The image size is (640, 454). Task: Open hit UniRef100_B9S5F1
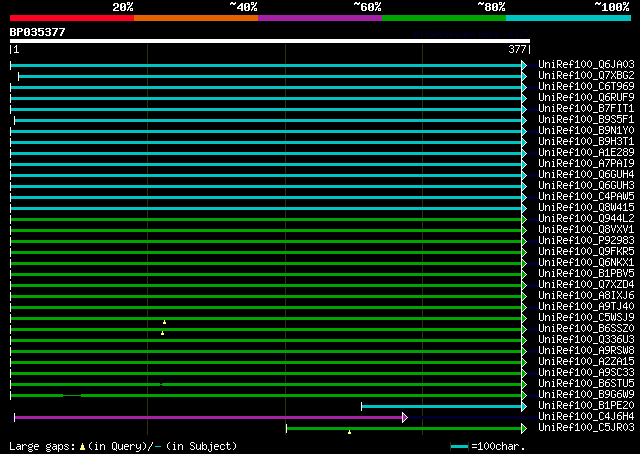pyautogui.click(x=586, y=119)
